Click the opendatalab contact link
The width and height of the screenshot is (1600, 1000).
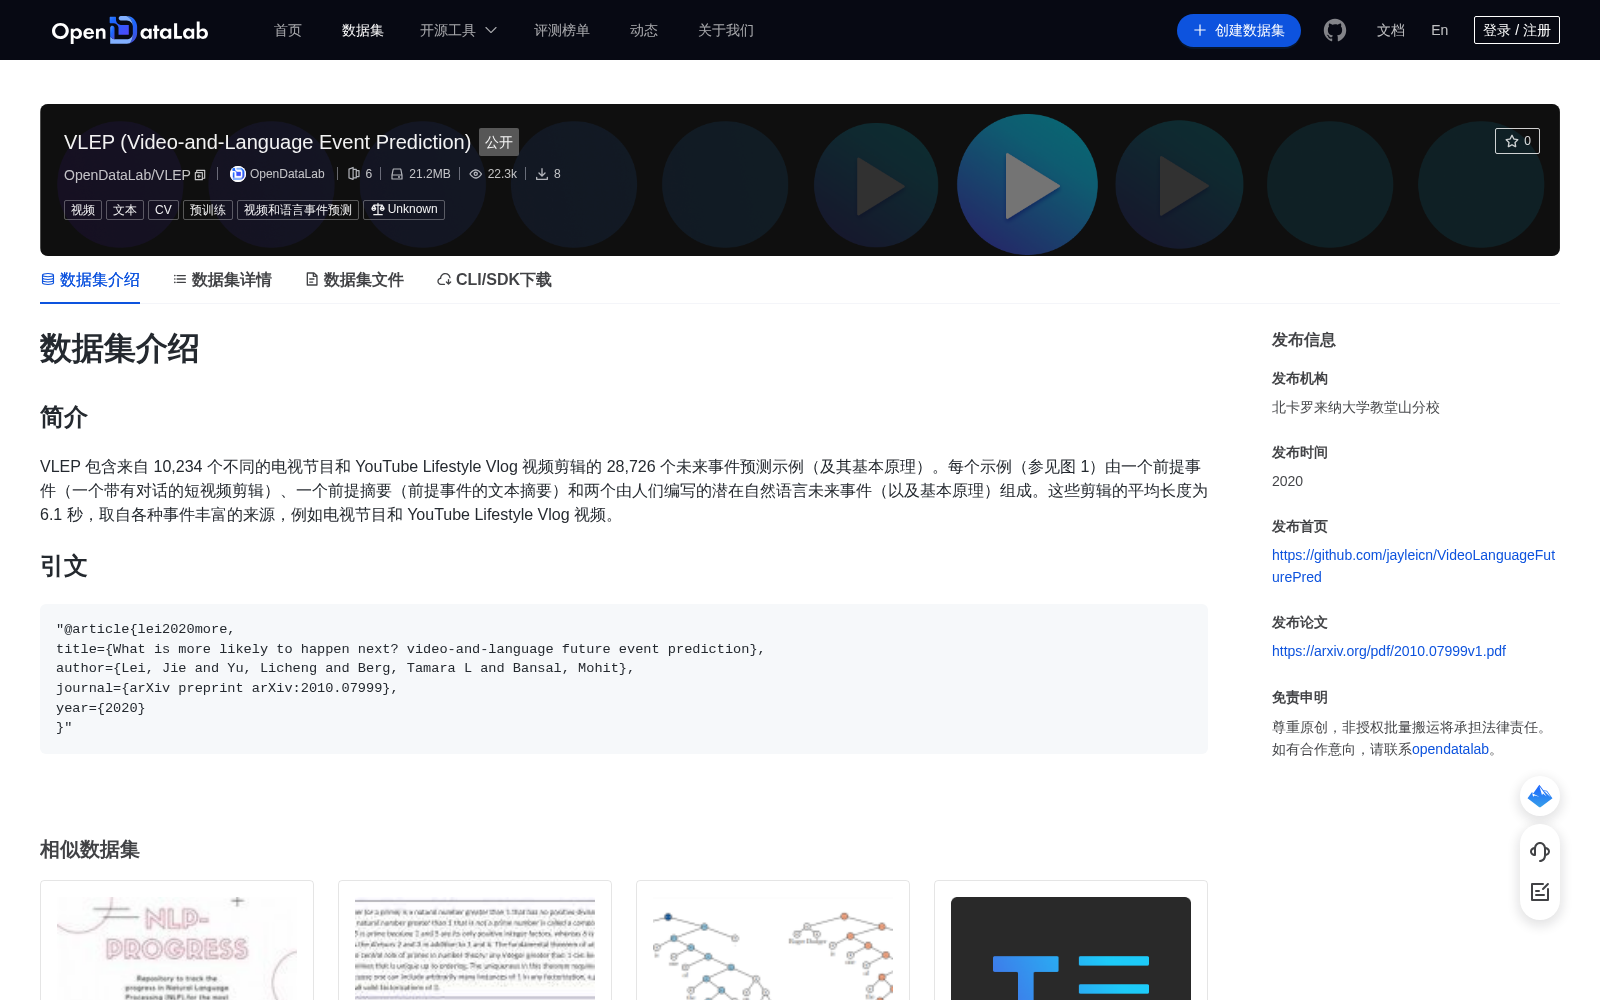point(1450,749)
